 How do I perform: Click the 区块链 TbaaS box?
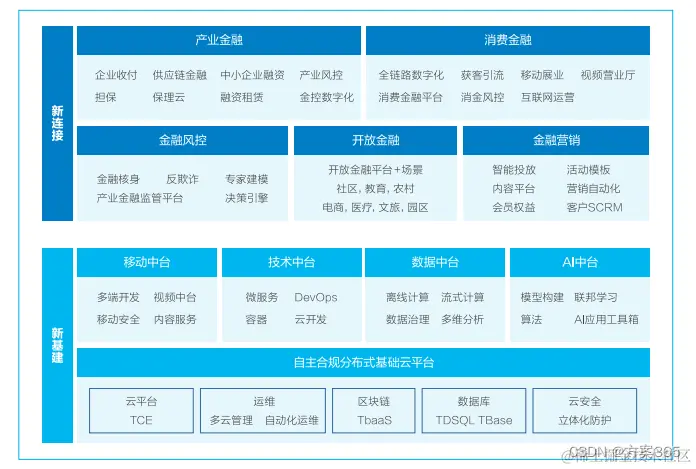coord(374,411)
